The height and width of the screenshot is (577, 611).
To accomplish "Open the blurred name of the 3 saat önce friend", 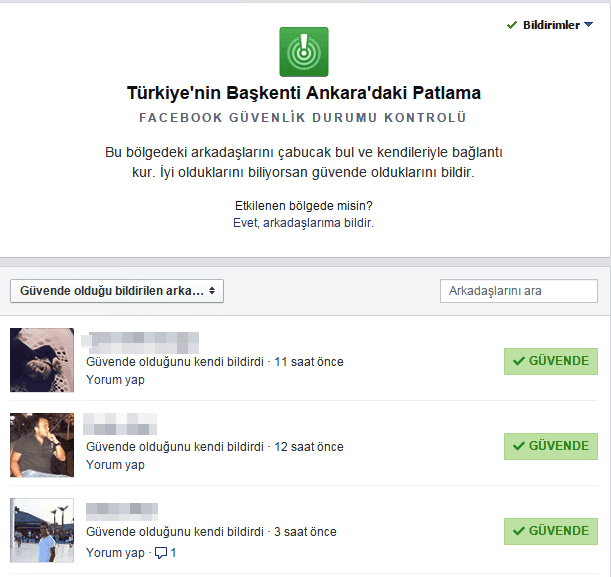I will (121, 511).
